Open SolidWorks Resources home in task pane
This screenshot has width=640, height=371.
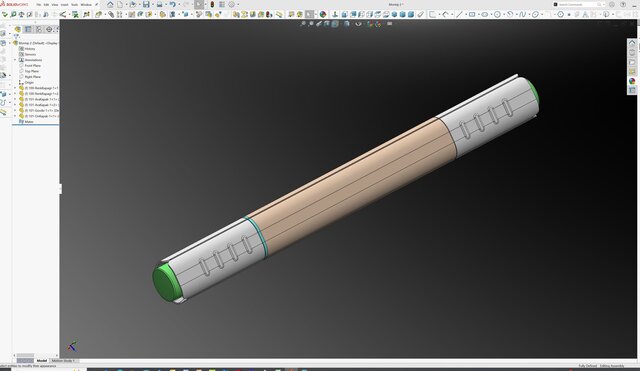632,42
